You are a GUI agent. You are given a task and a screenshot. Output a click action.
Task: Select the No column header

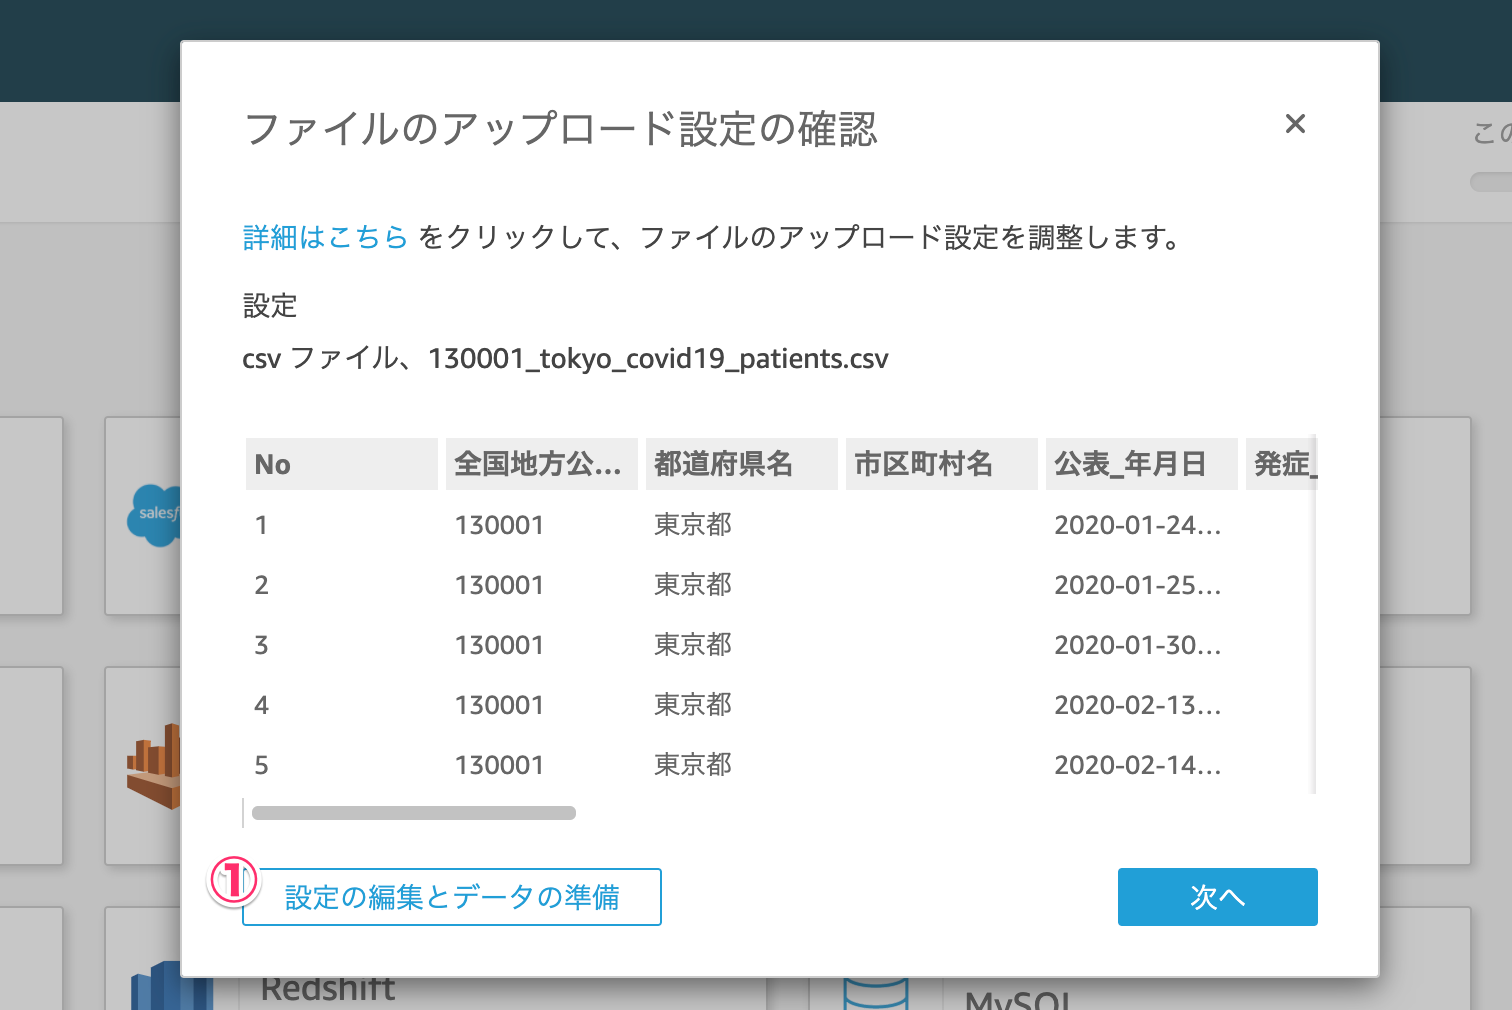tap(341, 464)
